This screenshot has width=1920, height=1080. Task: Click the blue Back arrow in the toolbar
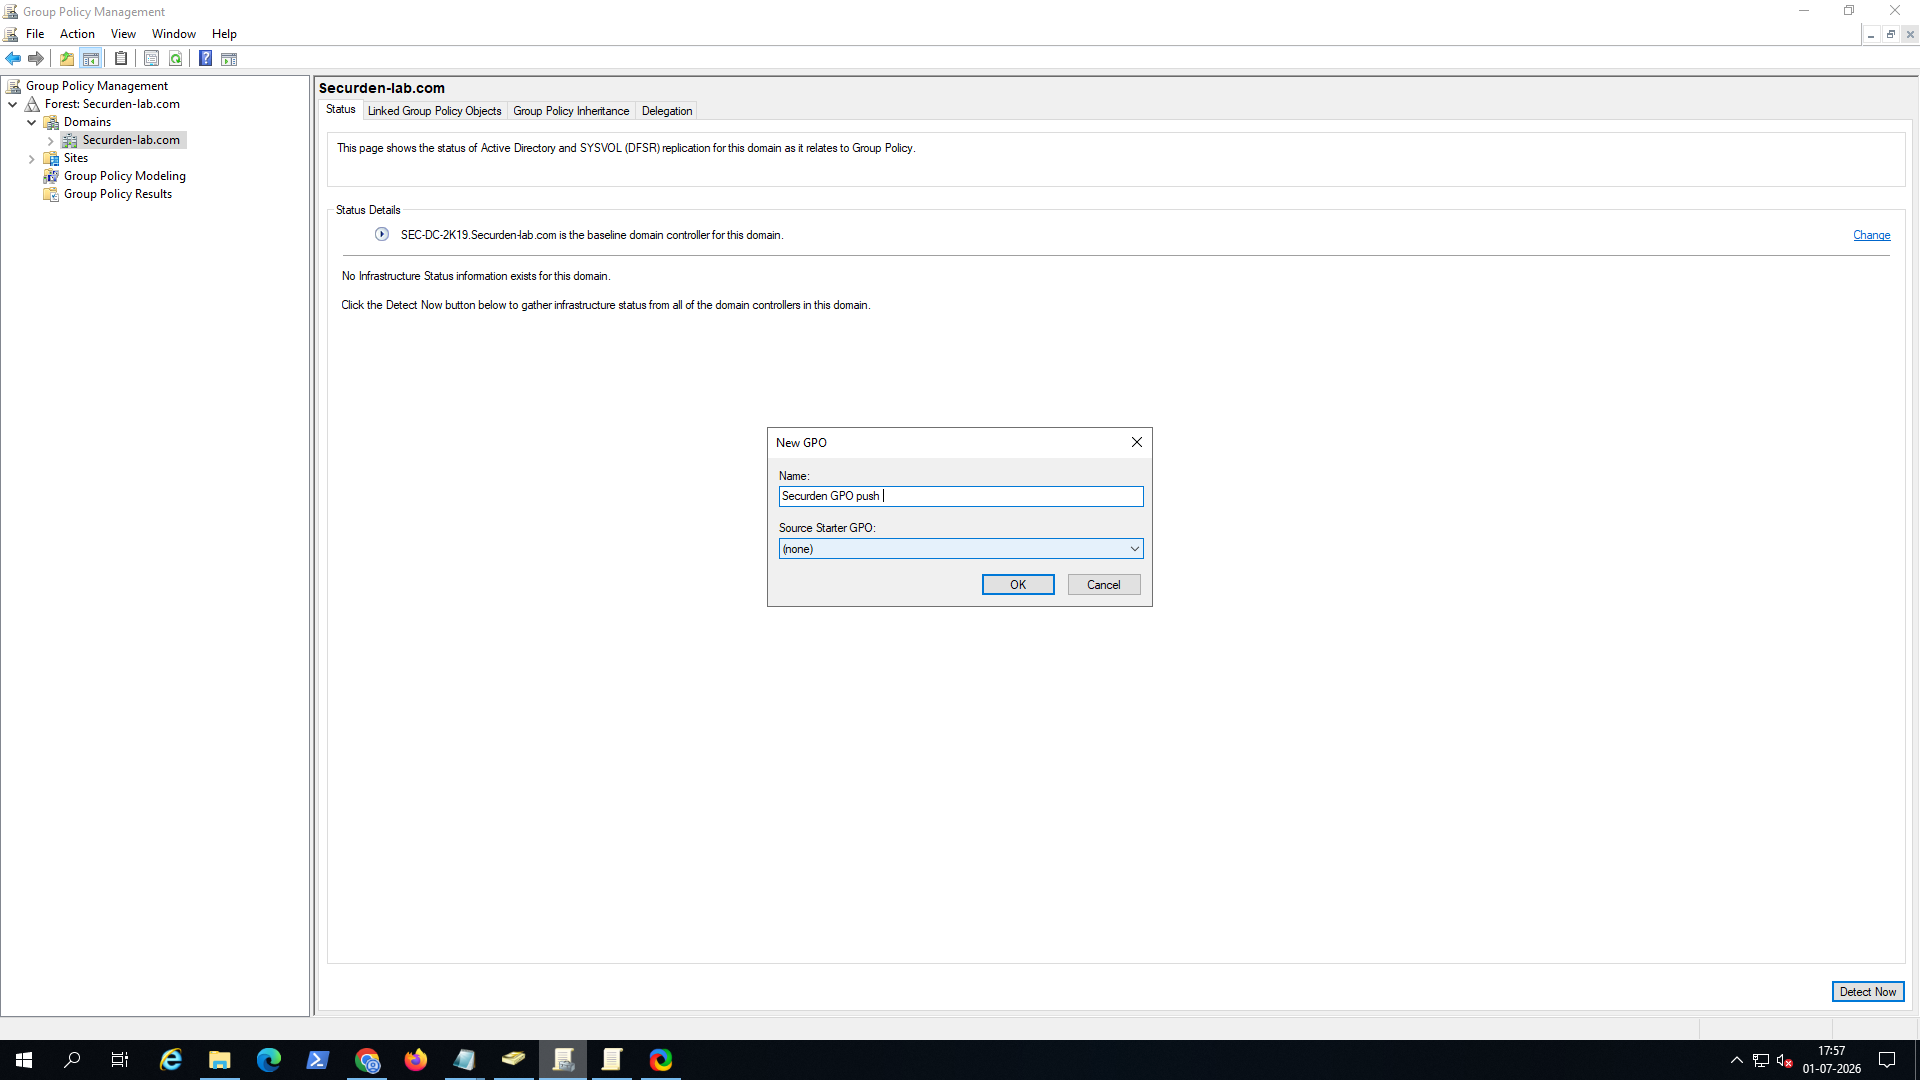[13, 59]
